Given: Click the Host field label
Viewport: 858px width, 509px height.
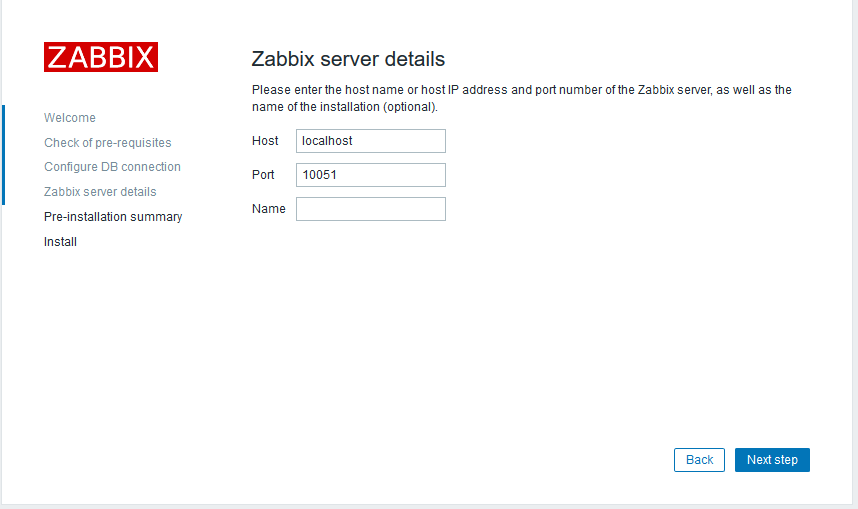Looking at the screenshot, I should pyautogui.click(x=265, y=141).
